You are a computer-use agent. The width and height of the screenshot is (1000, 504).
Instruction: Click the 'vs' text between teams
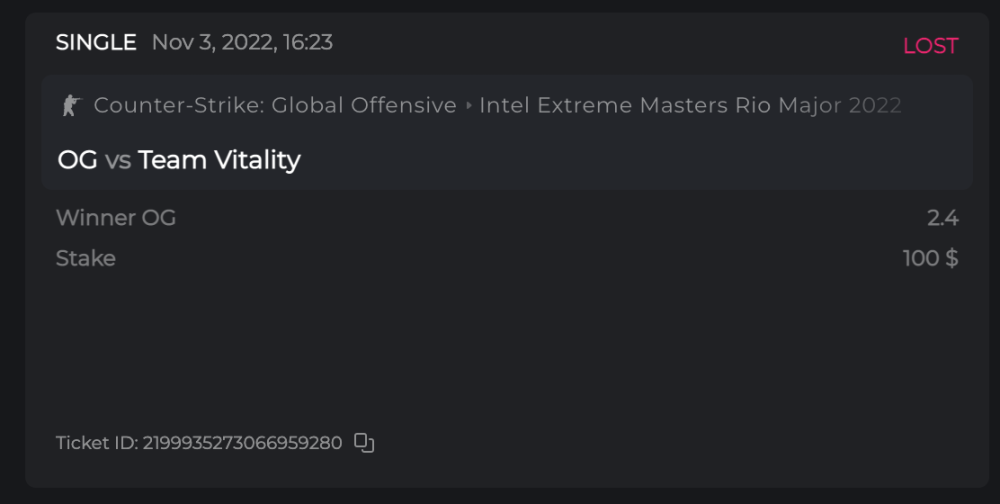click(118, 160)
